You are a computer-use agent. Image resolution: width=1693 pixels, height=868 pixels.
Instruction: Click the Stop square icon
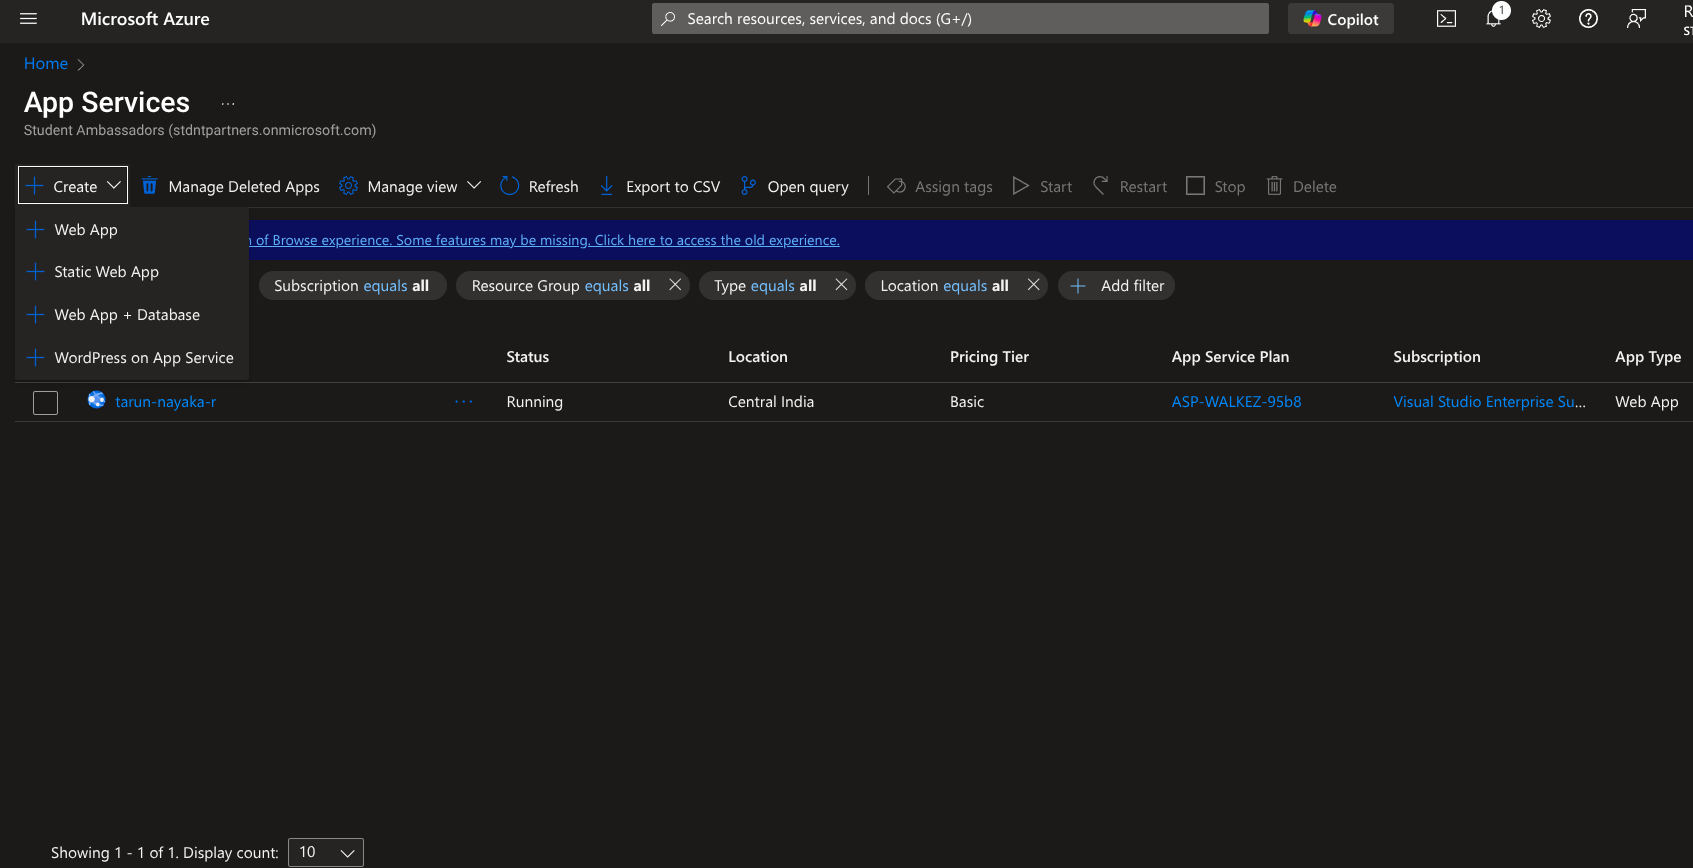point(1195,186)
